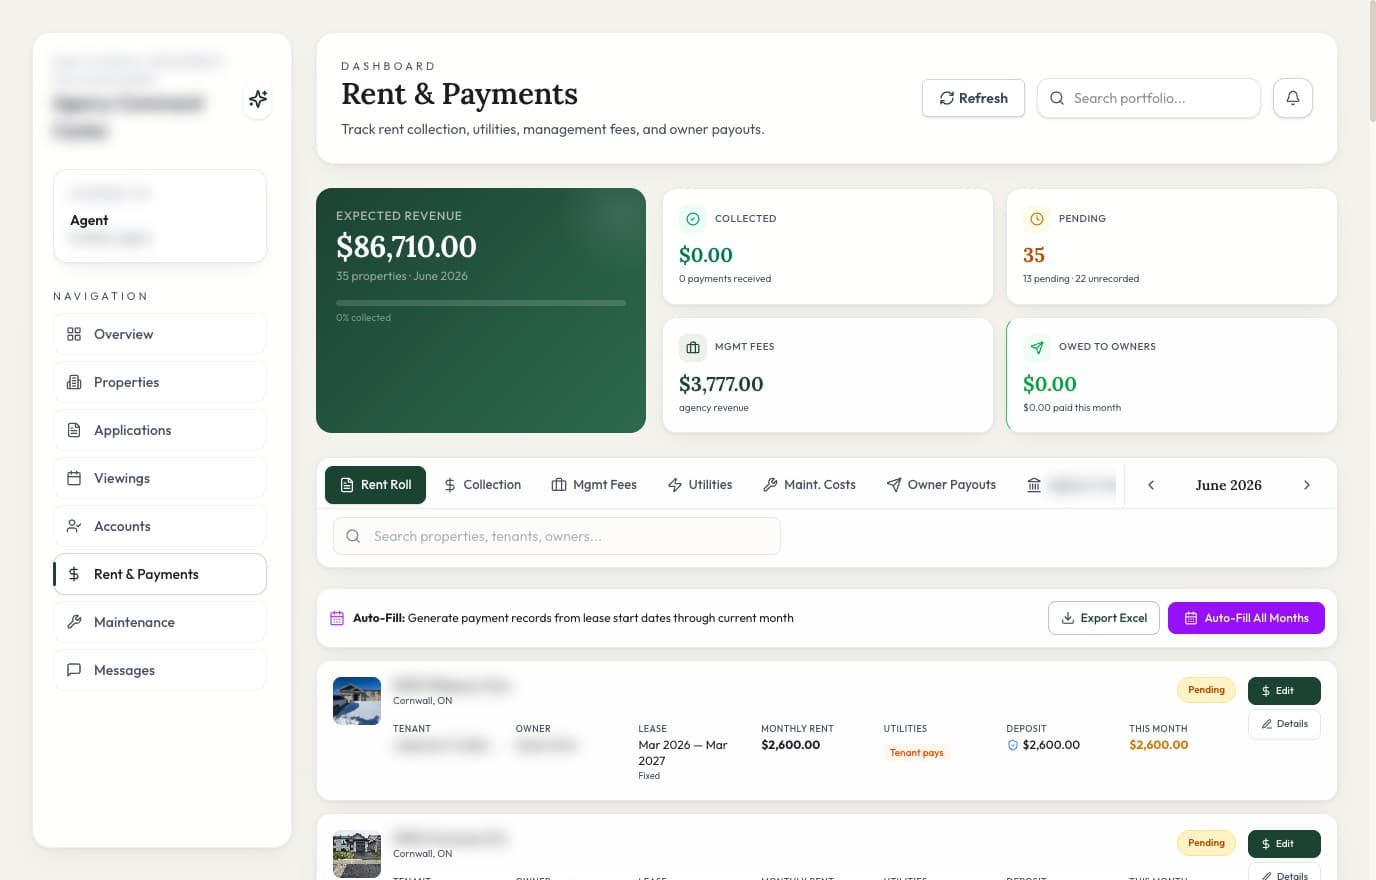Select Rent & Payments in the navigation
Viewport: 1376px width, 880px height.
tap(160, 574)
